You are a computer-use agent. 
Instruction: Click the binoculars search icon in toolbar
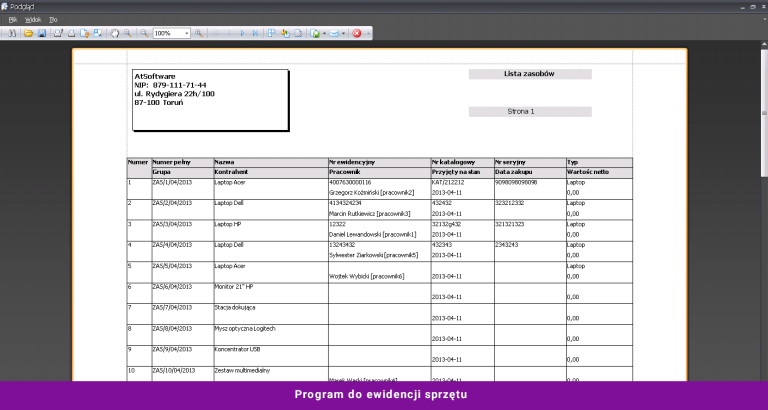[13, 33]
